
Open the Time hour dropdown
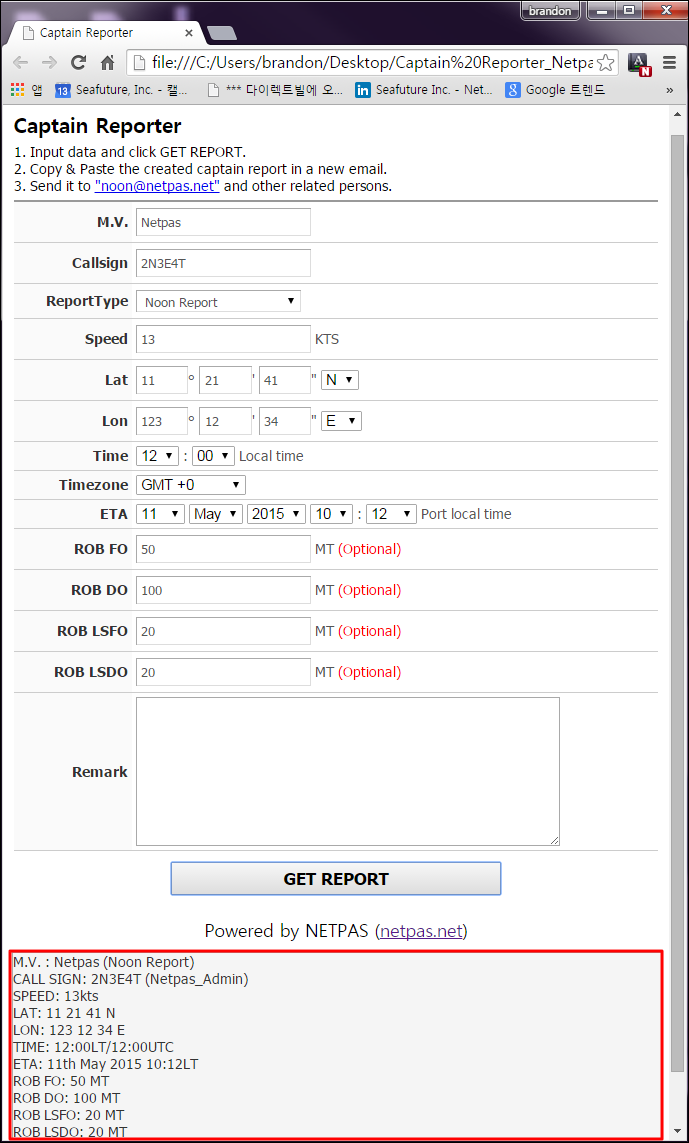point(157,456)
